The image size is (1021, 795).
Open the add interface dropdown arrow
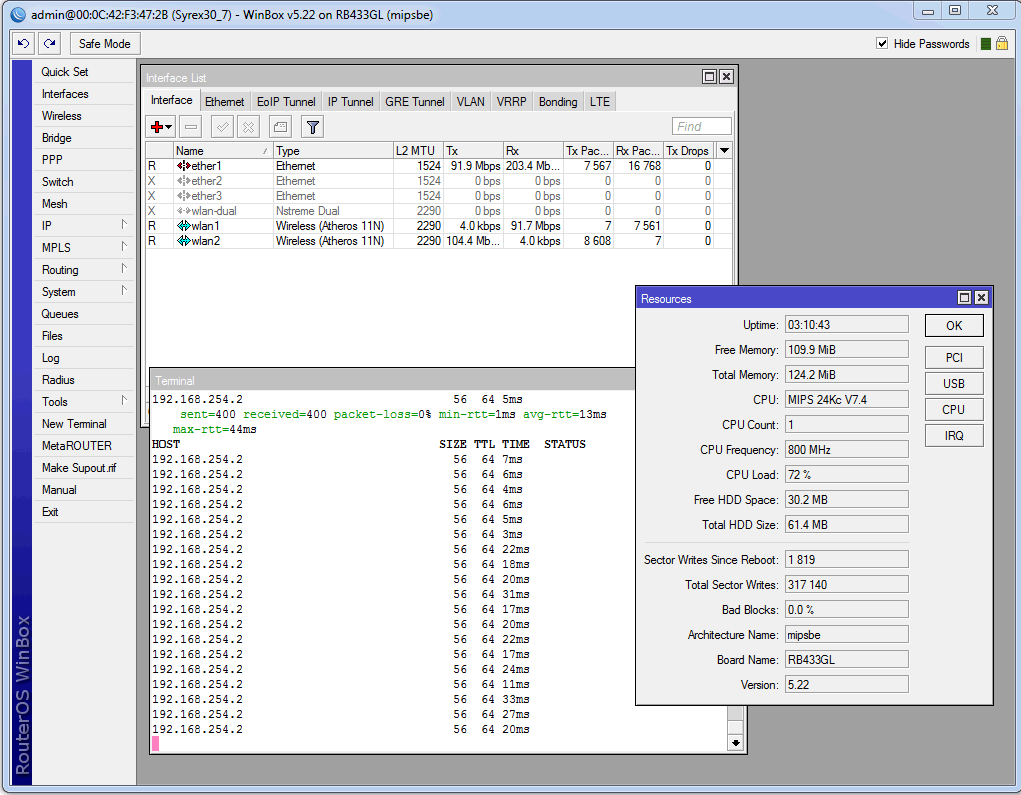click(x=169, y=127)
